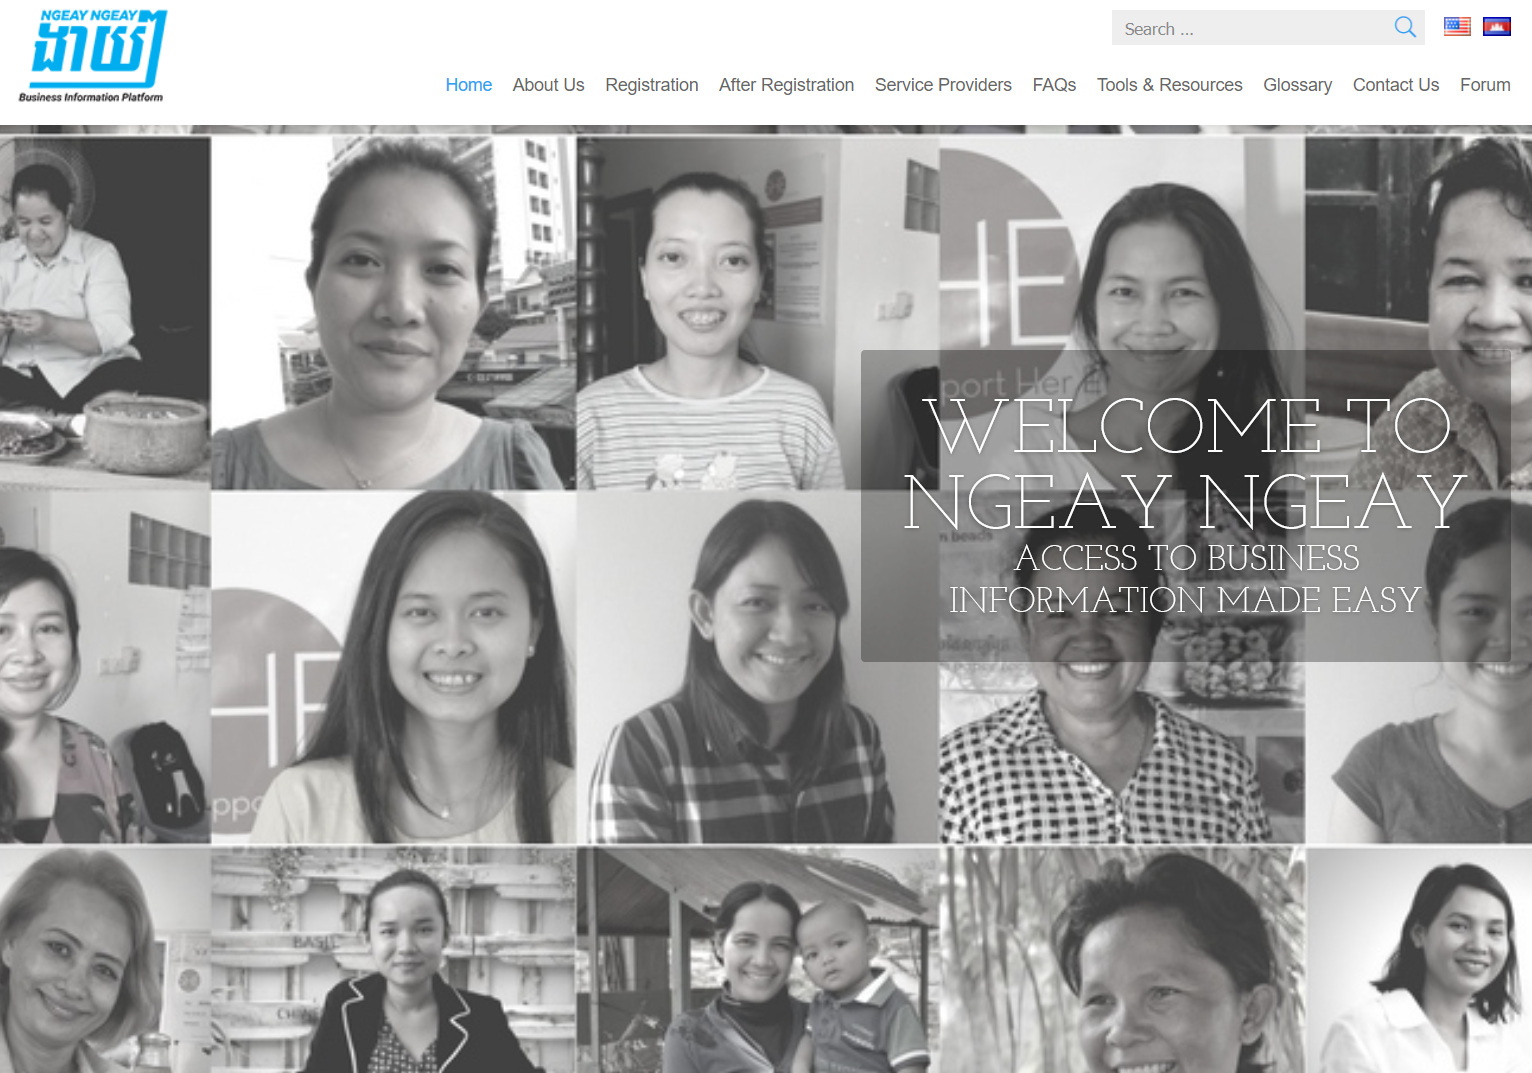Open the About Us page
1532x1073 pixels.
[548, 85]
